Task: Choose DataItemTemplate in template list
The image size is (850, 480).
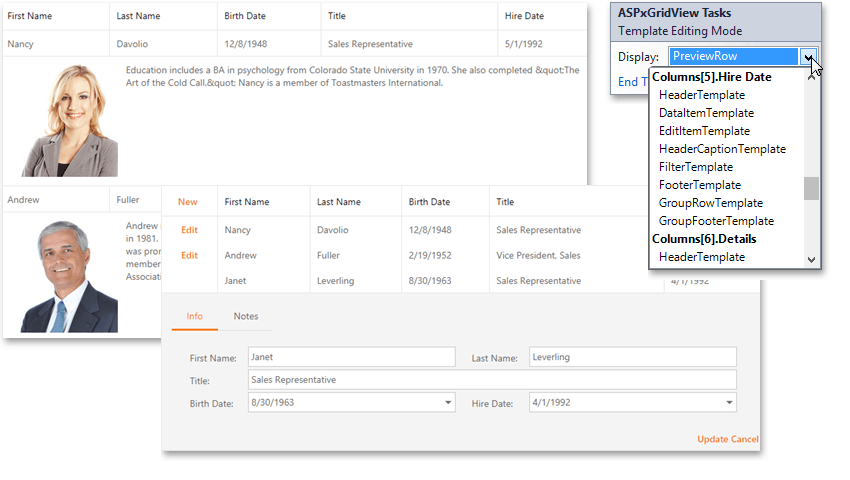Action: [x=706, y=113]
